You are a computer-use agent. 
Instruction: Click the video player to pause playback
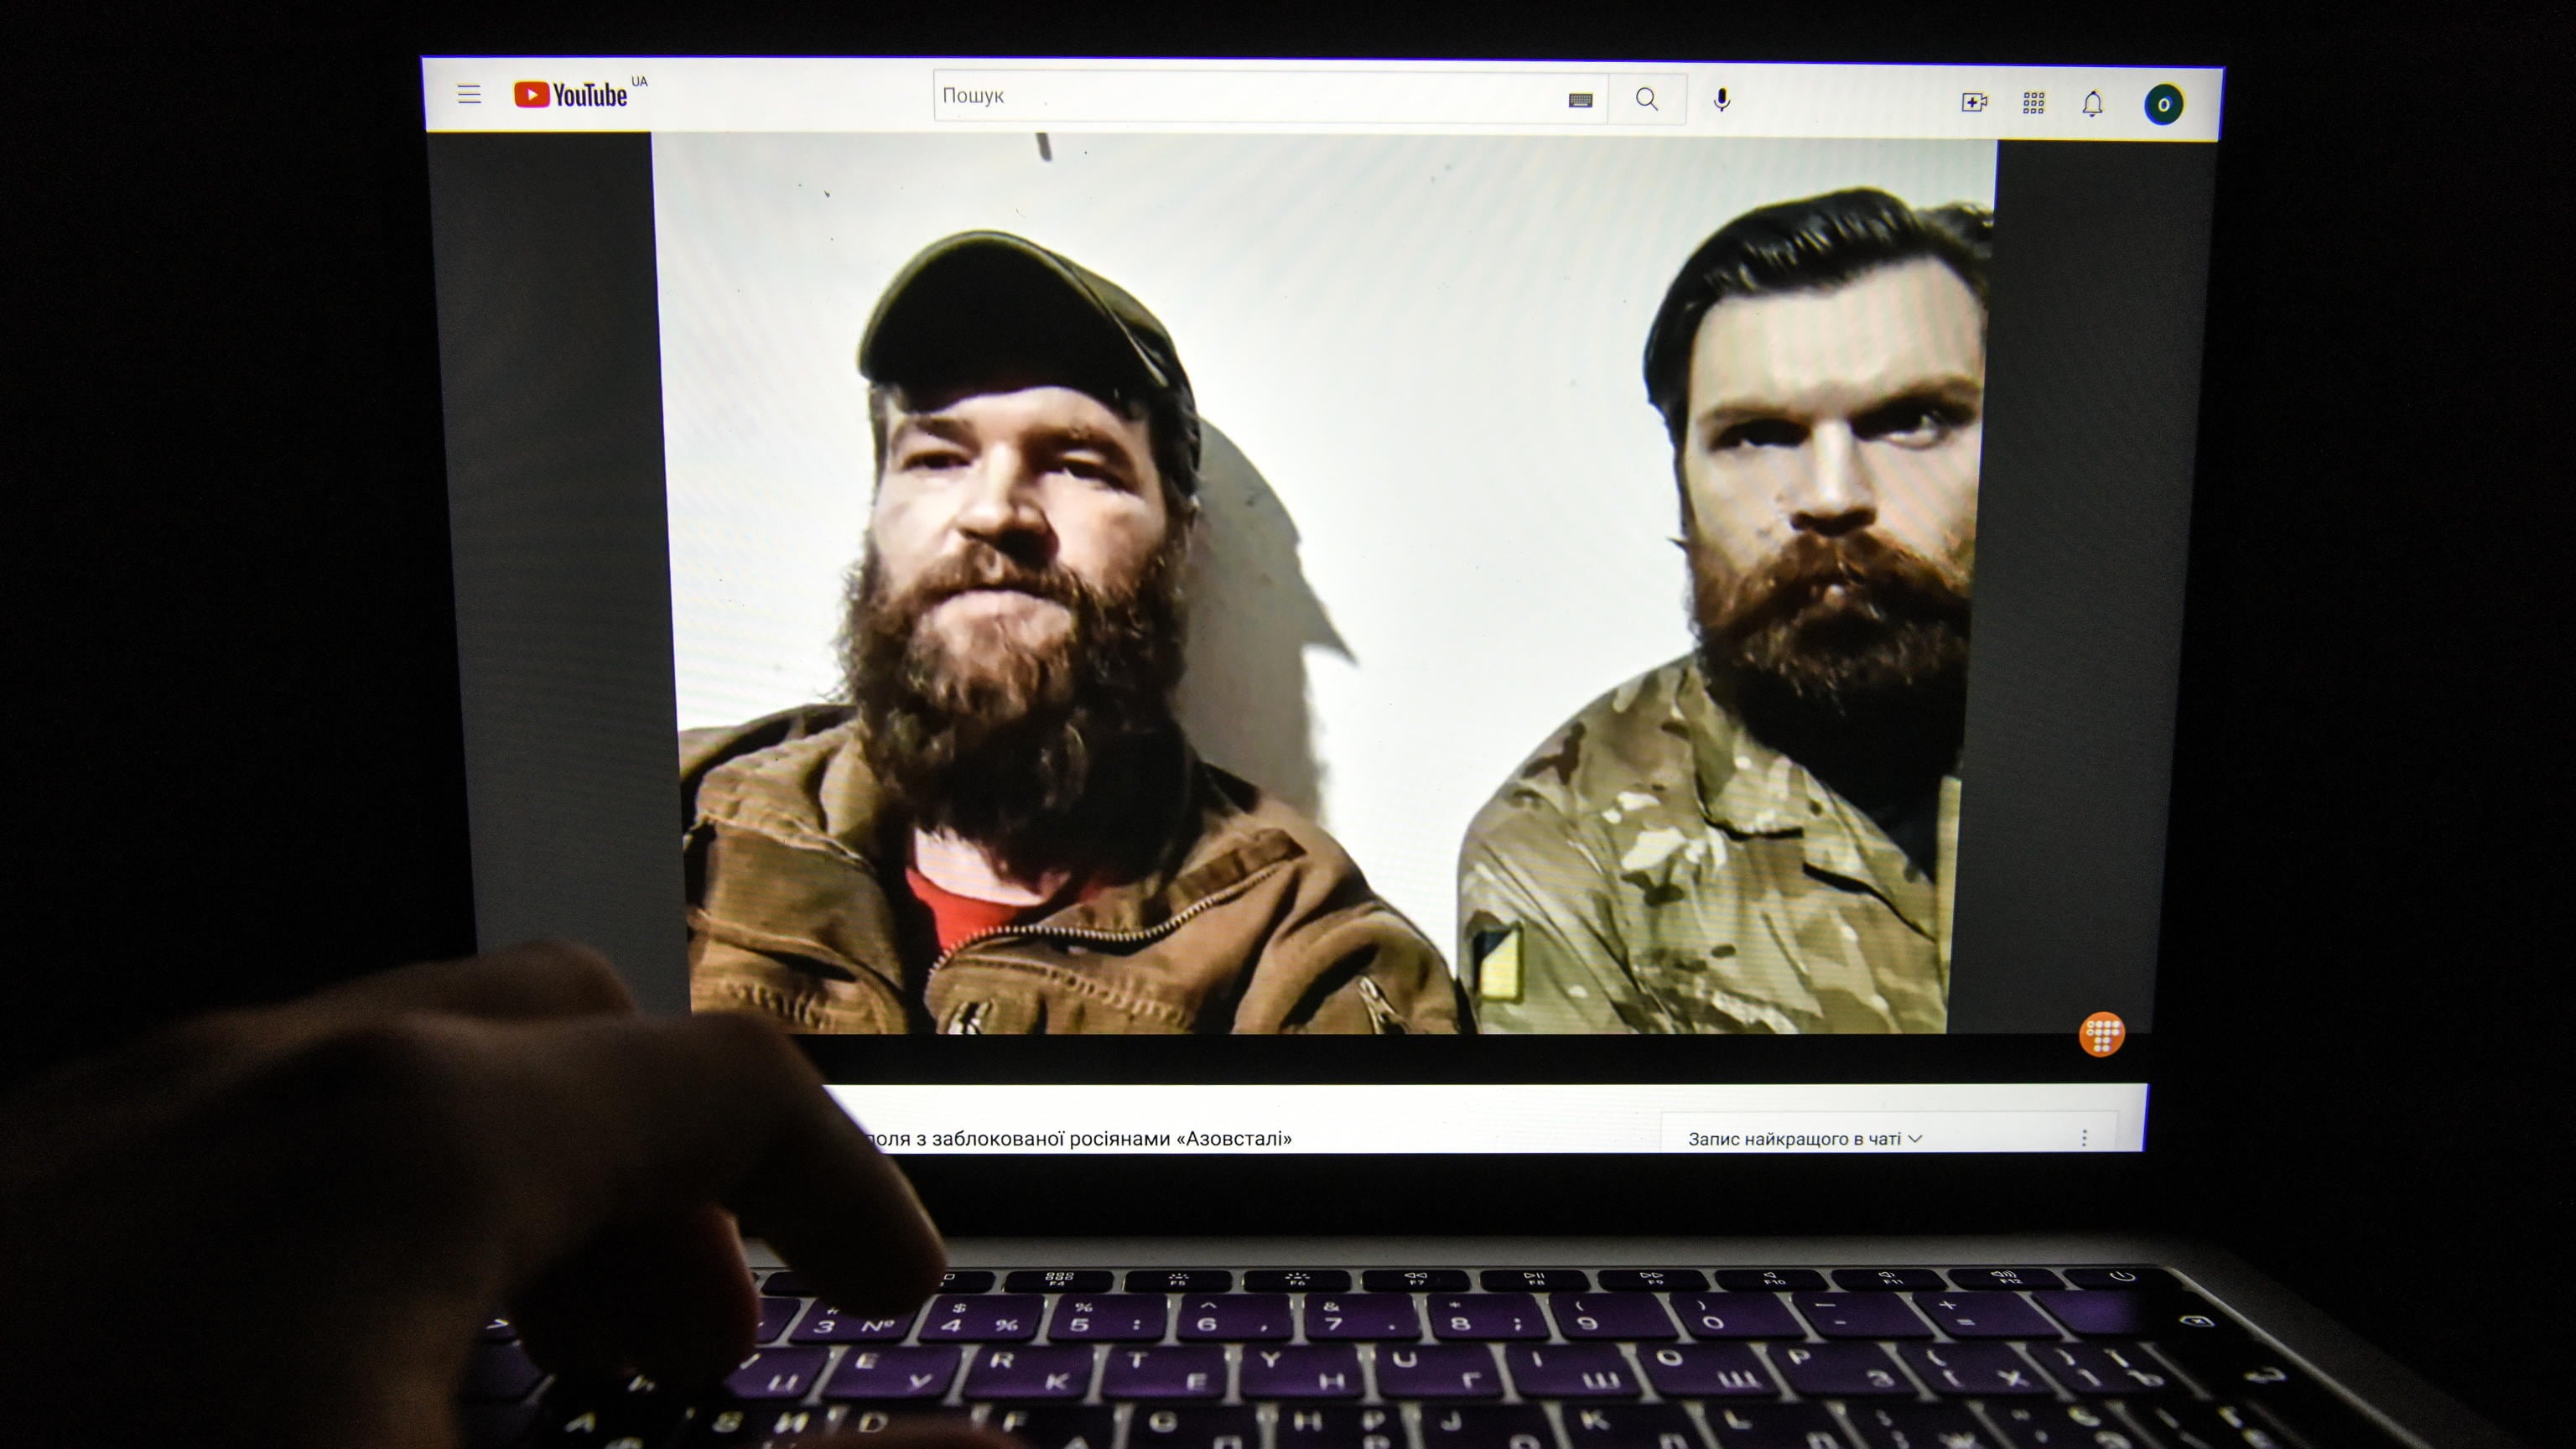(1324, 585)
